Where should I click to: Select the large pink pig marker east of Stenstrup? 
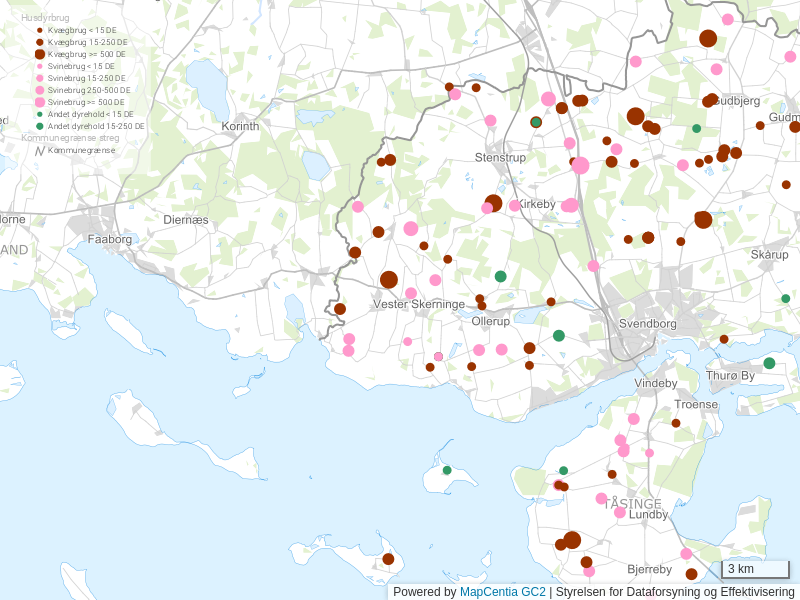(580, 165)
